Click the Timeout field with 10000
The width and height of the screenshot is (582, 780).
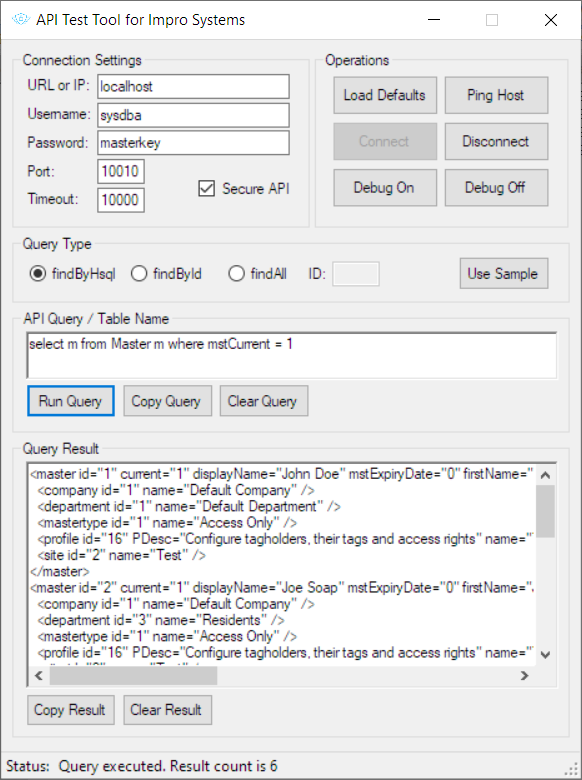coord(121,199)
